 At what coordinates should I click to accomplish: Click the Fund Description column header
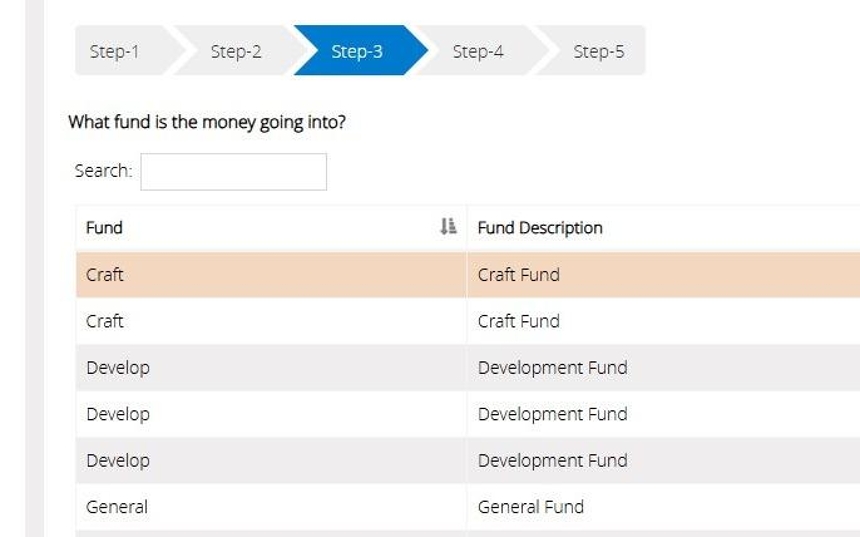click(x=540, y=228)
